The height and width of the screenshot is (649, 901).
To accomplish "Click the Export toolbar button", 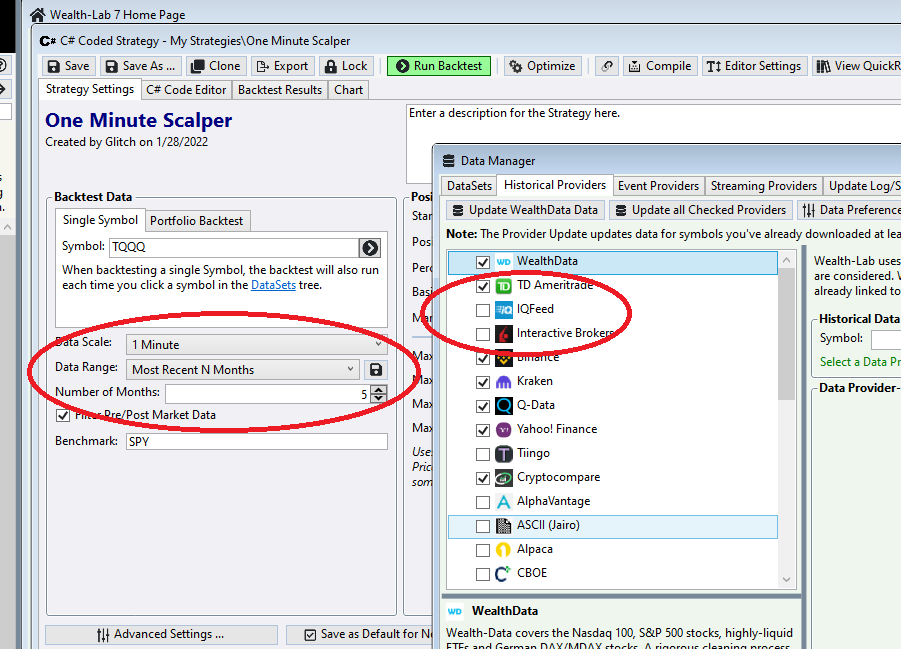I will (x=281, y=66).
